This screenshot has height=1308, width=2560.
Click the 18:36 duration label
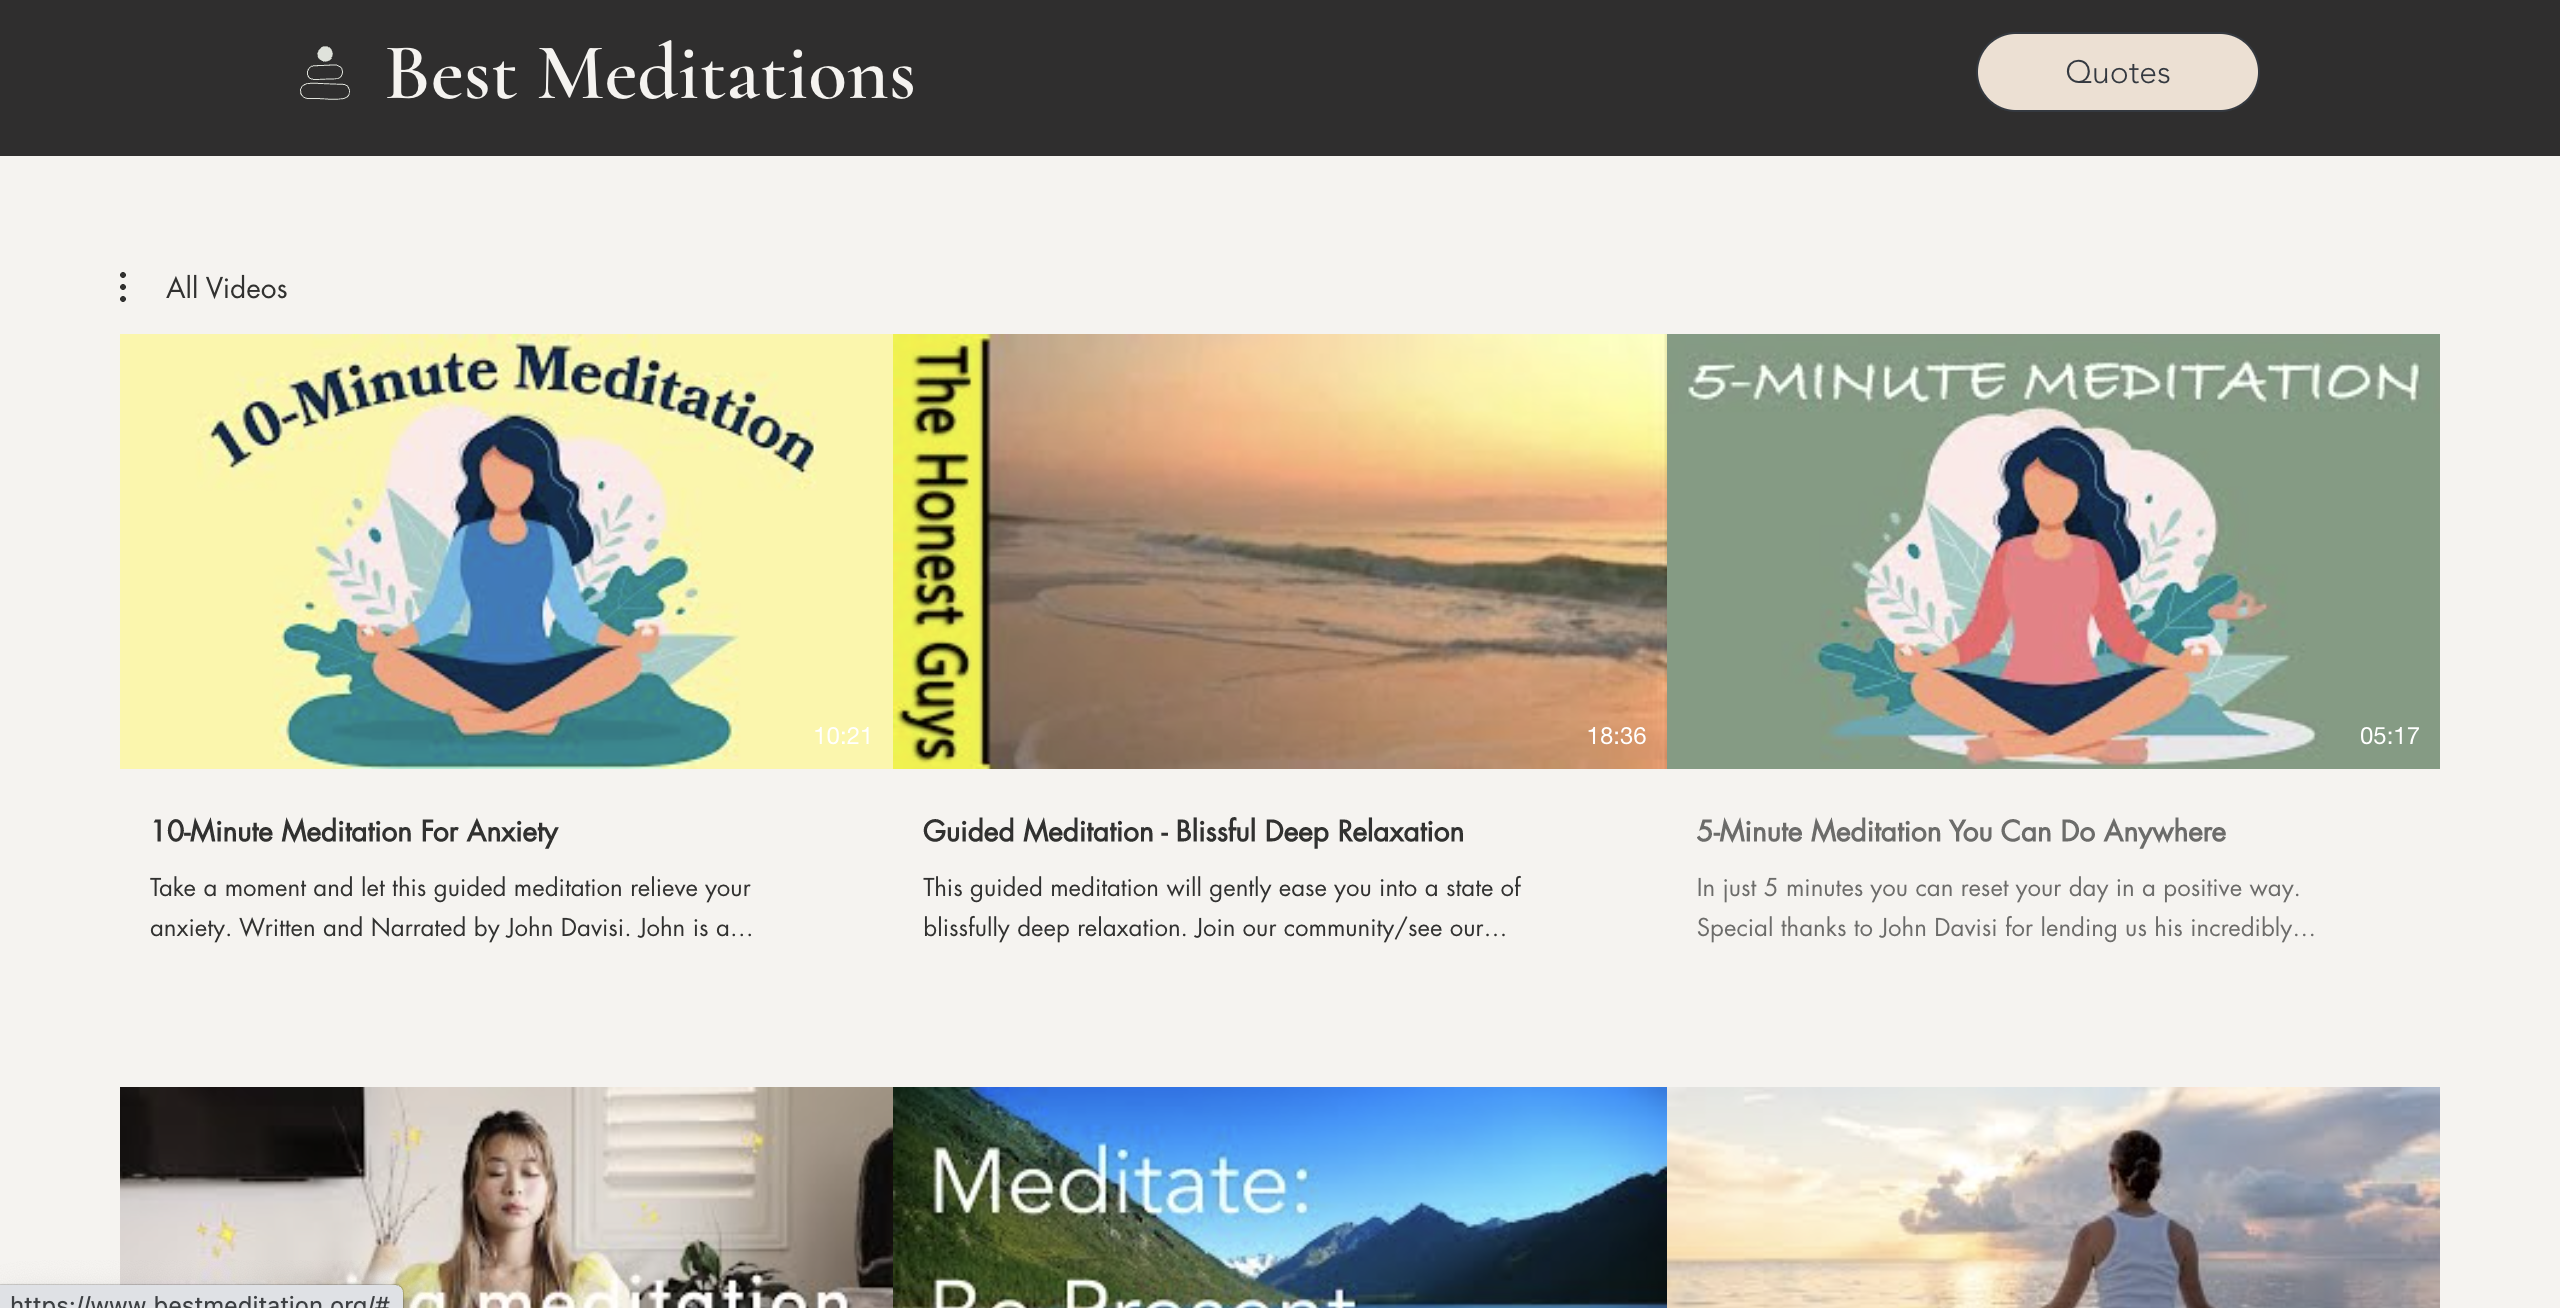[x=1616, y=736]
